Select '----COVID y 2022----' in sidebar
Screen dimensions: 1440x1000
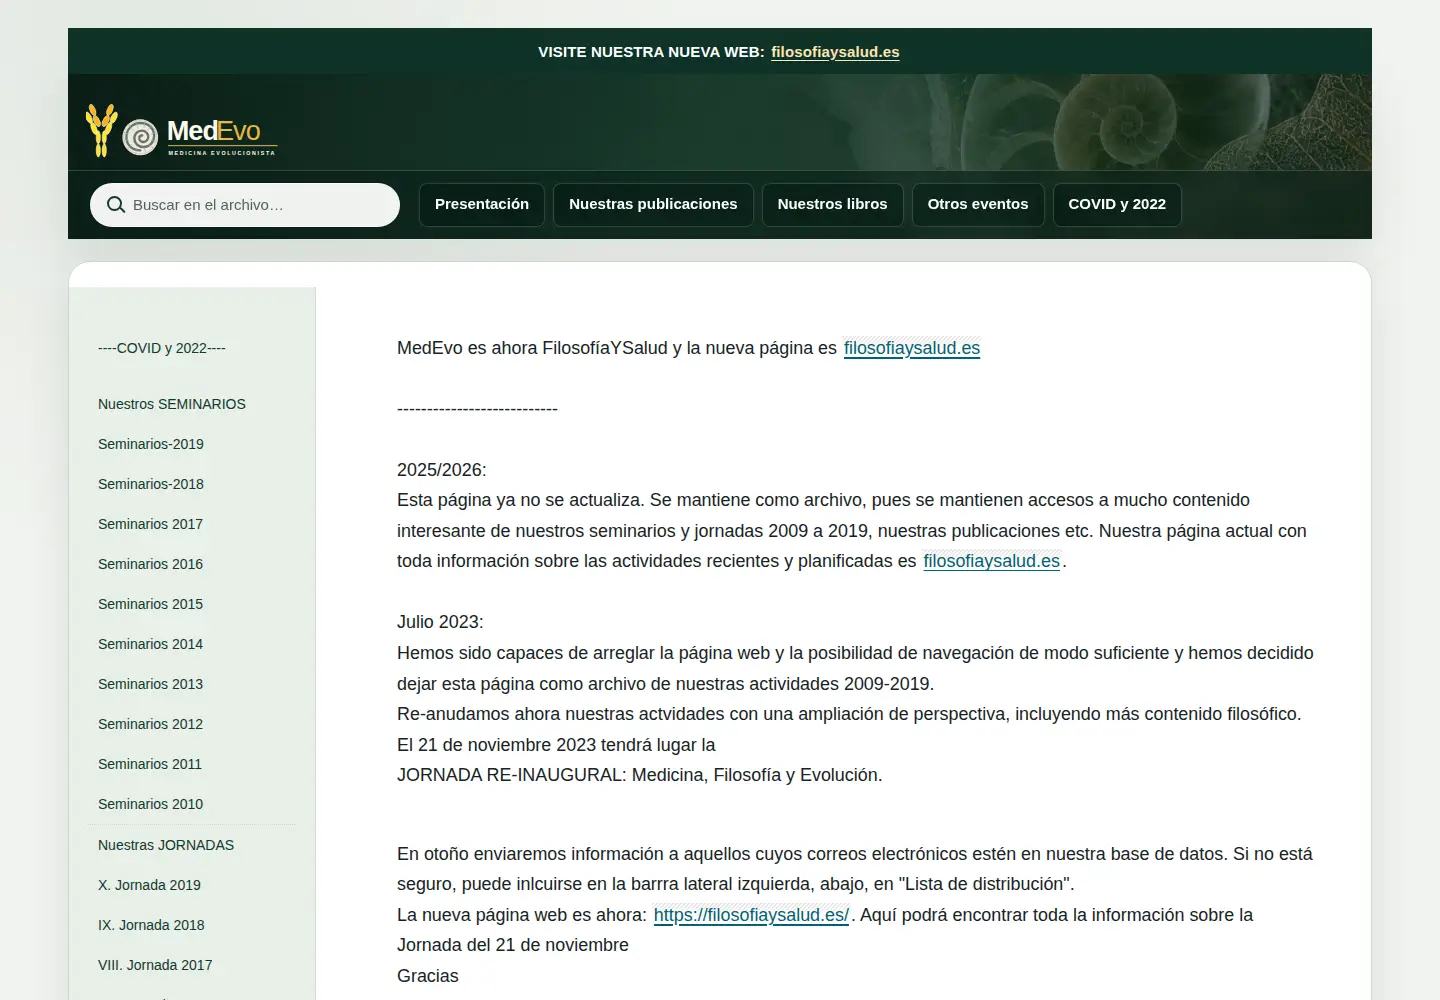(162, 348)
